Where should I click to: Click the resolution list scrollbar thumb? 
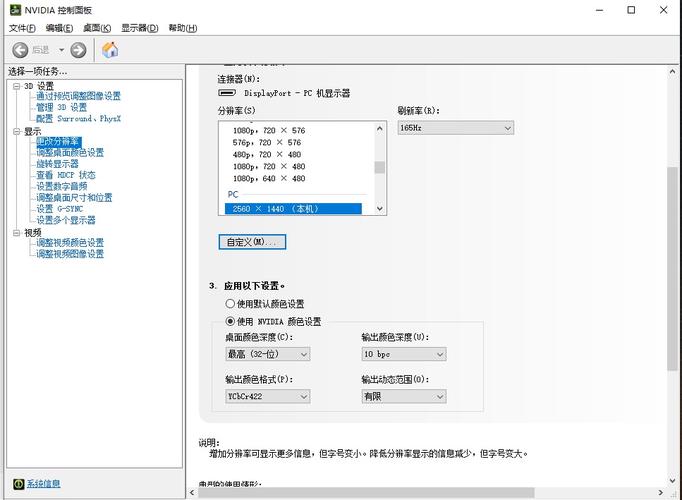380,167
